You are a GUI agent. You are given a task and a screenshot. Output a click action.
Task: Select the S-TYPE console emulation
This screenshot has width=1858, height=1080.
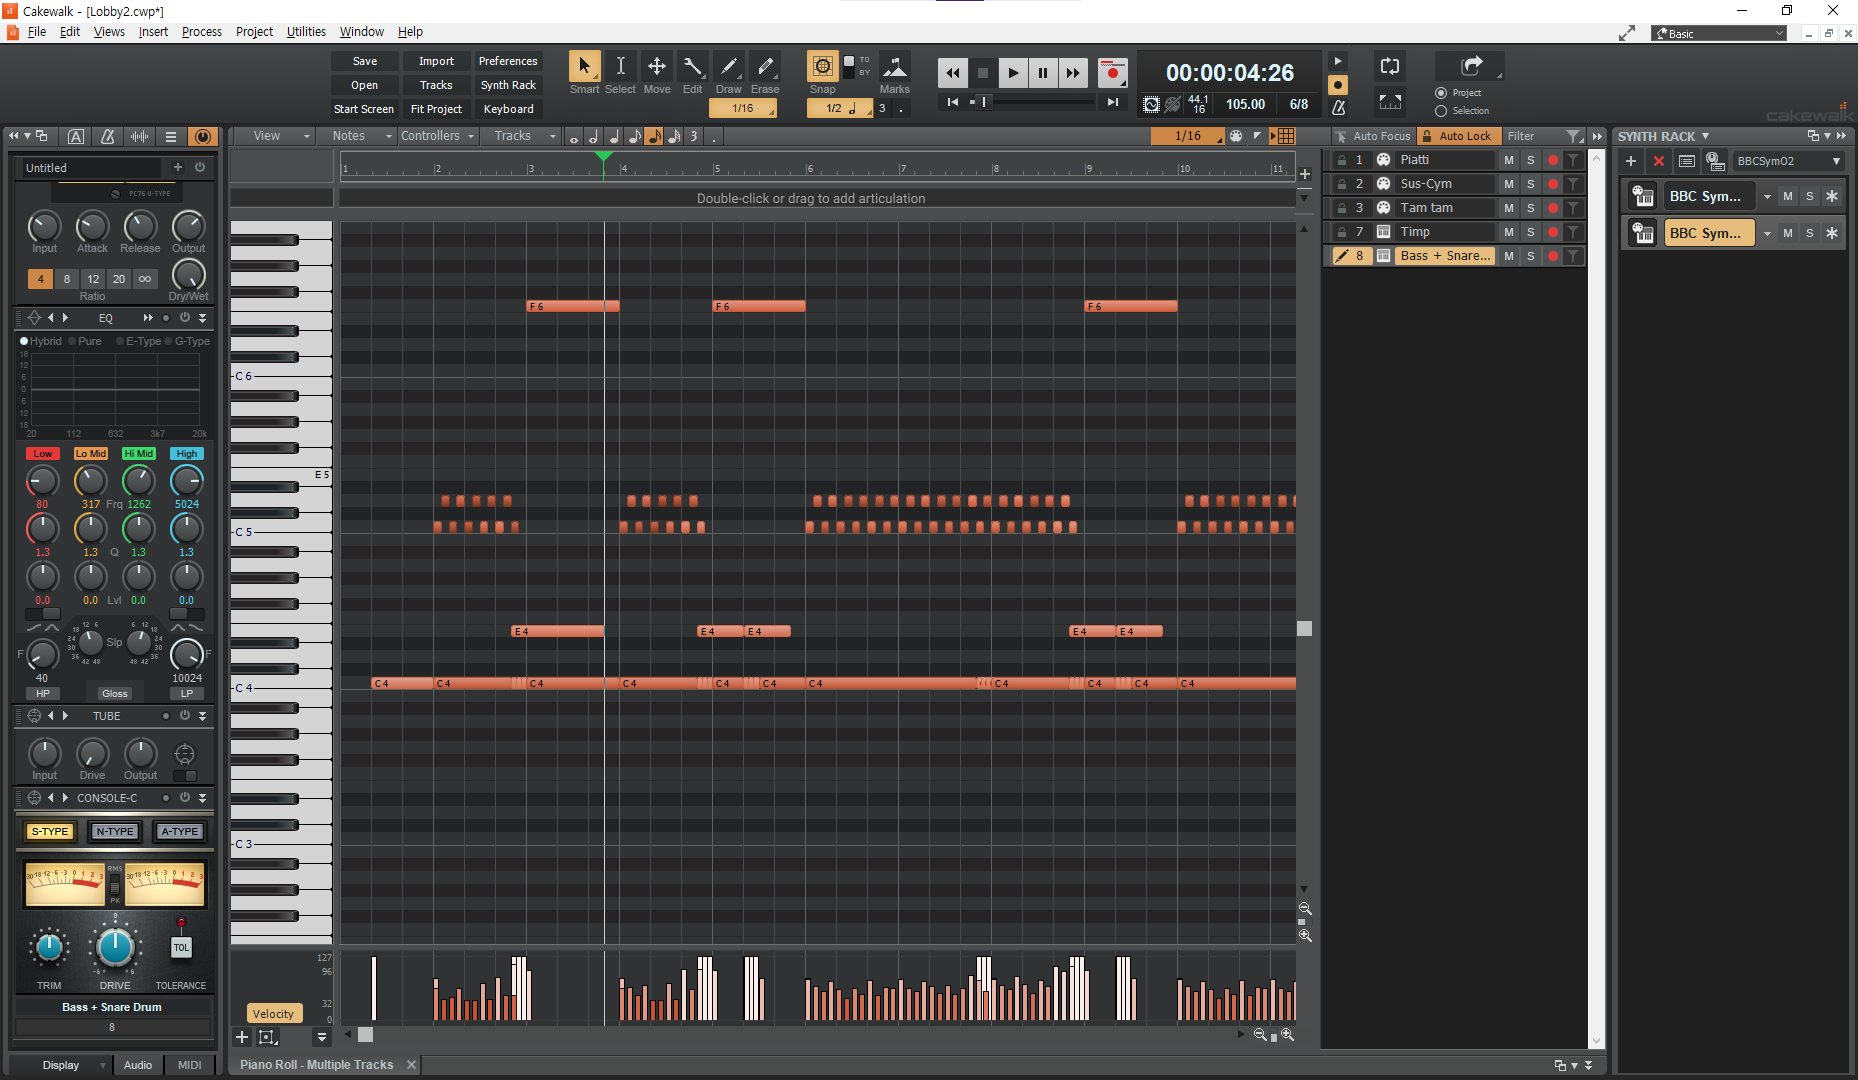50,831
